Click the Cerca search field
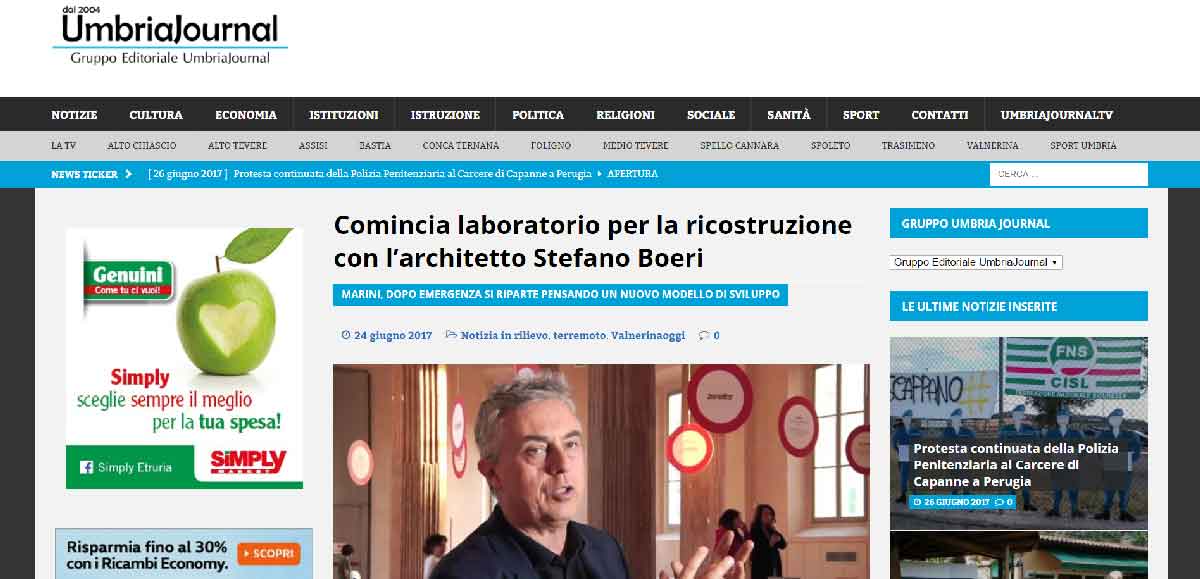The height and width of the screenshot is (579, 1200). pyautogui.click(x=1069, y=174)
